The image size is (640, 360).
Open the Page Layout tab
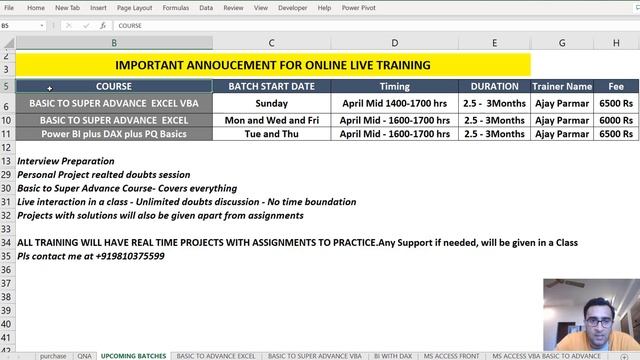(134, 8)
